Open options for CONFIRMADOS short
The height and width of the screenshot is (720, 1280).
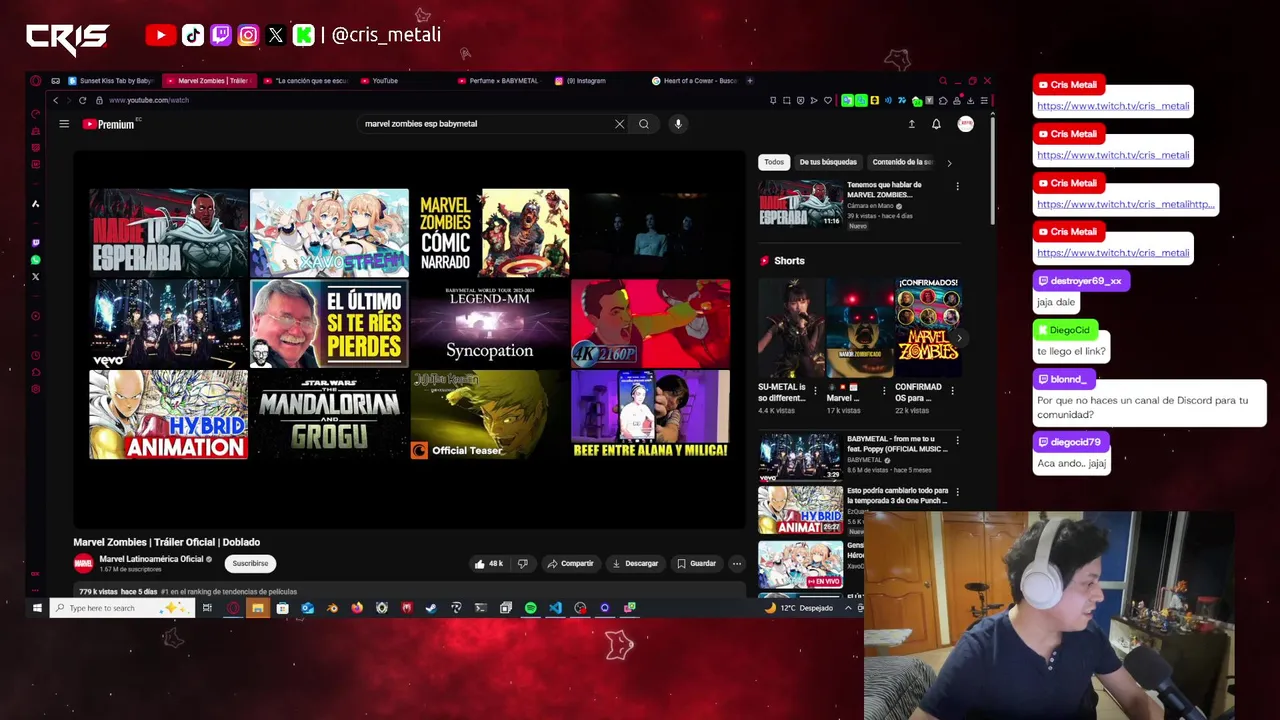(952, 391)
